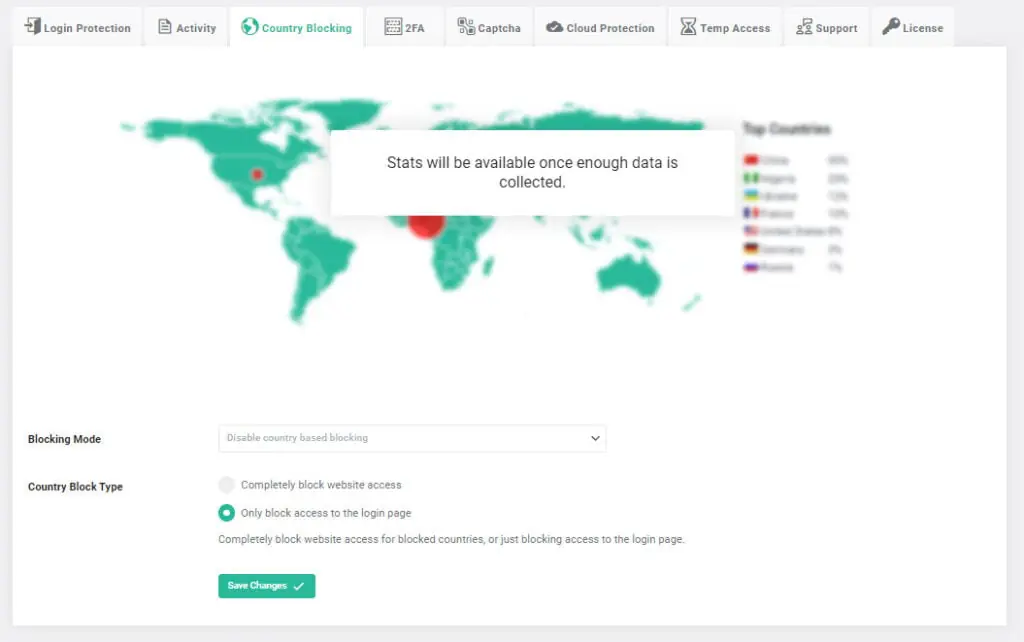The height and width of the screenshot is (642, 1024).
Task: Click the Activity document icon
Action: [165, 27]
